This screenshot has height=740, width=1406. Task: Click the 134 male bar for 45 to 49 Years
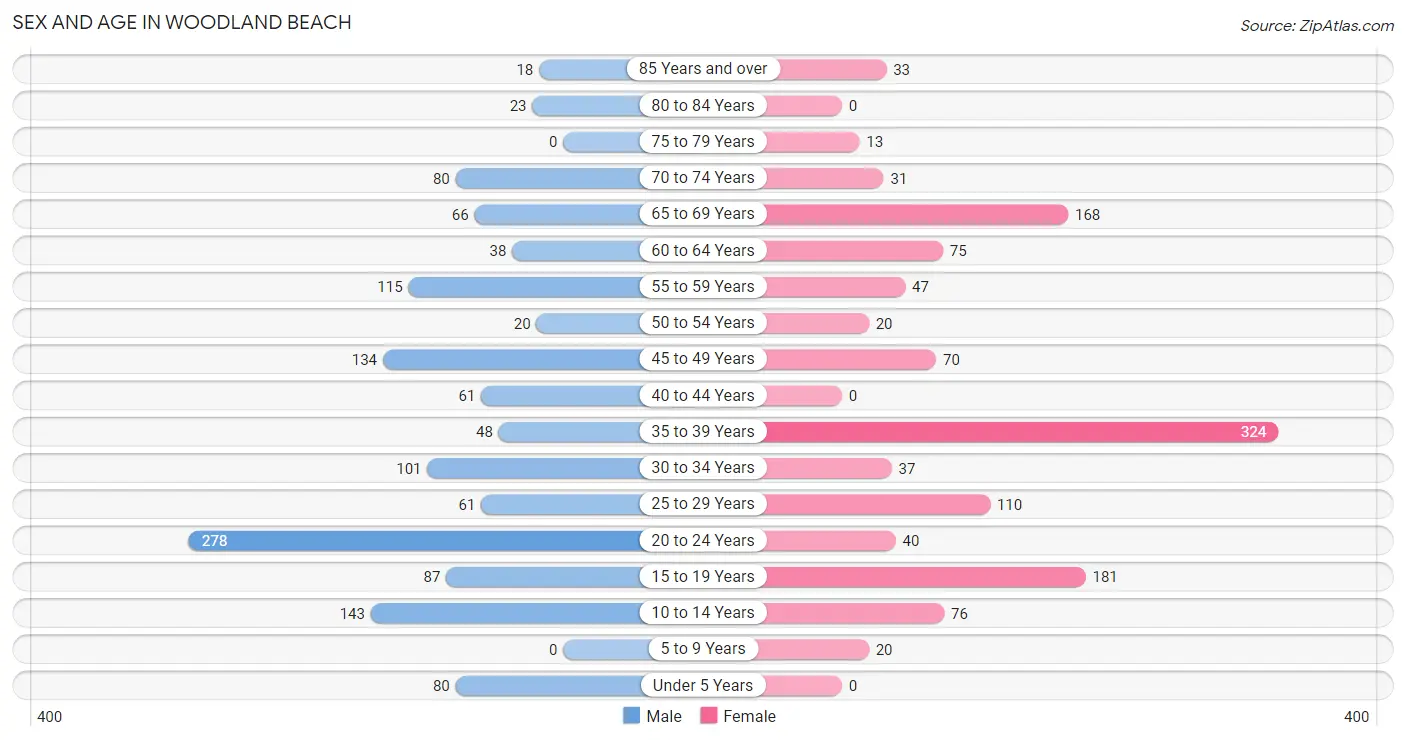tap(515, 359)
